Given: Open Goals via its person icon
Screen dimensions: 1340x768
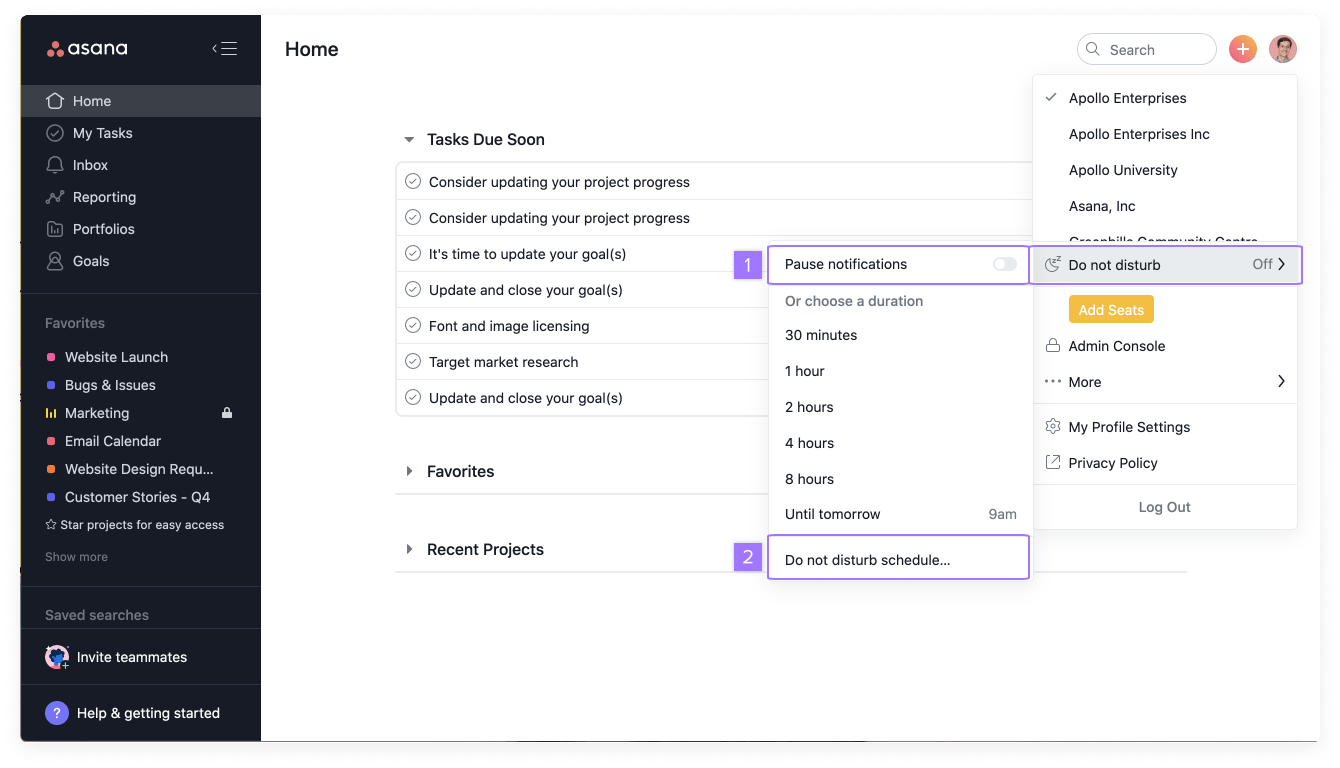Looking at the screenshot, I should point(55,261).
